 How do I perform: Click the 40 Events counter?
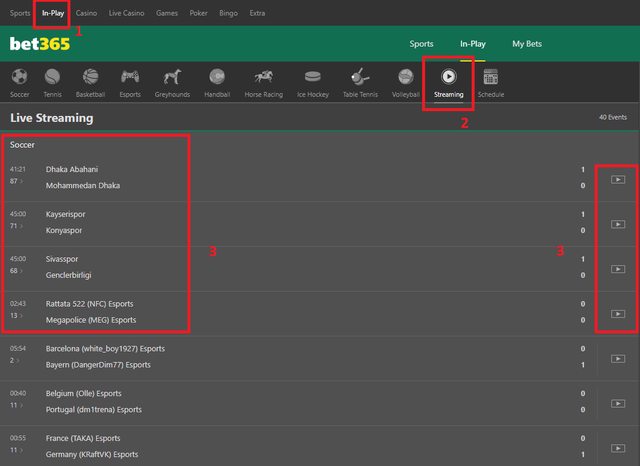(x=613, y=118)
